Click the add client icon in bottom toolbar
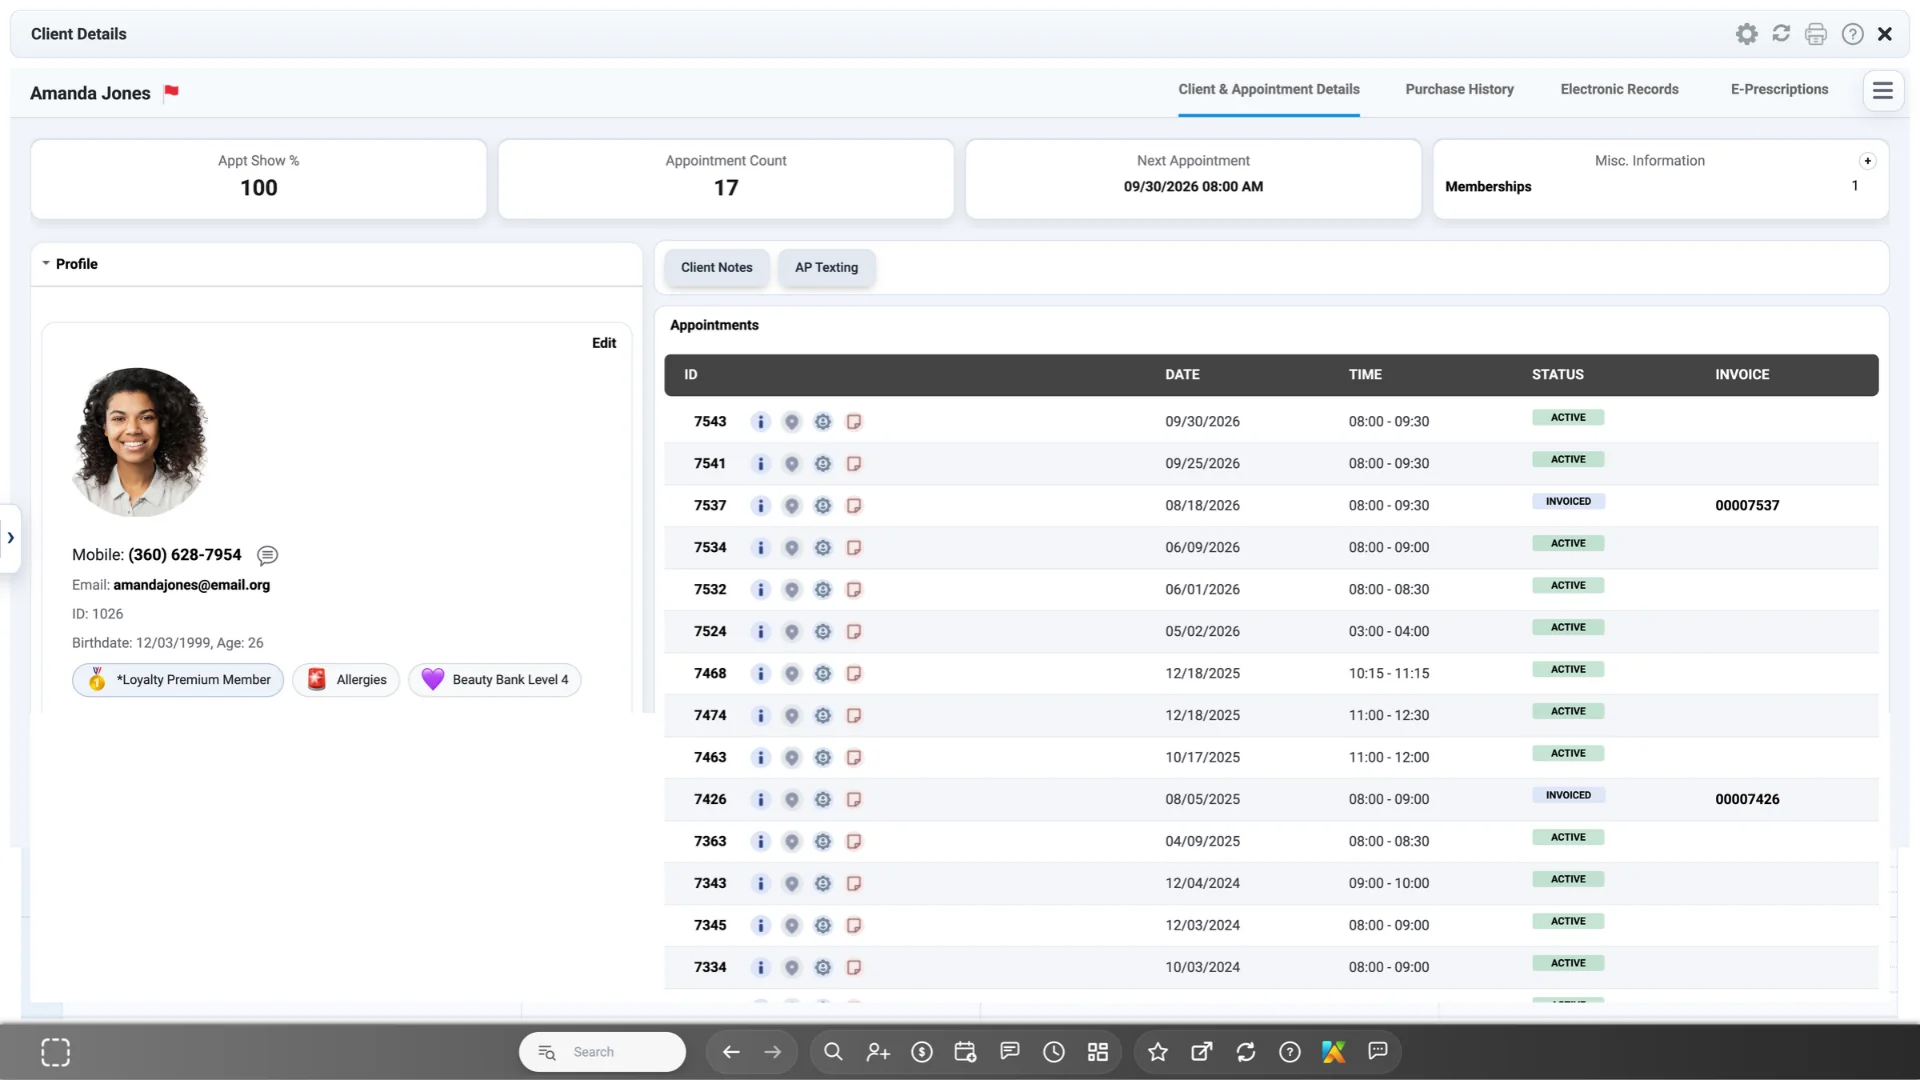The height and width of the screenshot is (1080, 1920). click(878, 1052)
